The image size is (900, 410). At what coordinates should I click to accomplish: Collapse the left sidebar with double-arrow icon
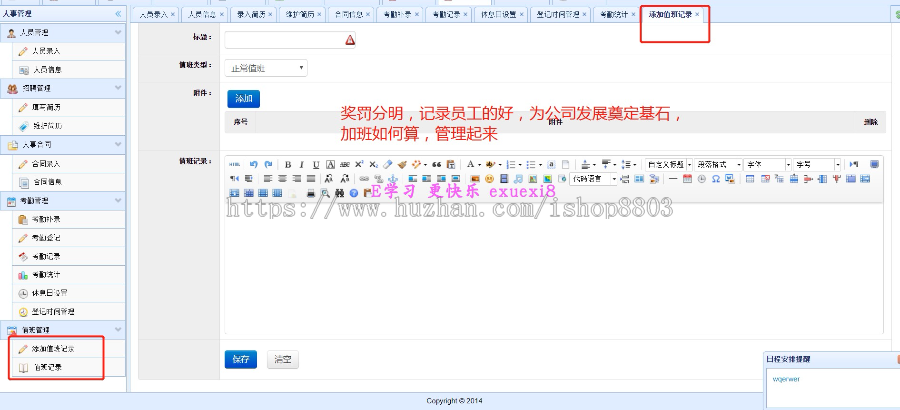(x=118, y=14)
